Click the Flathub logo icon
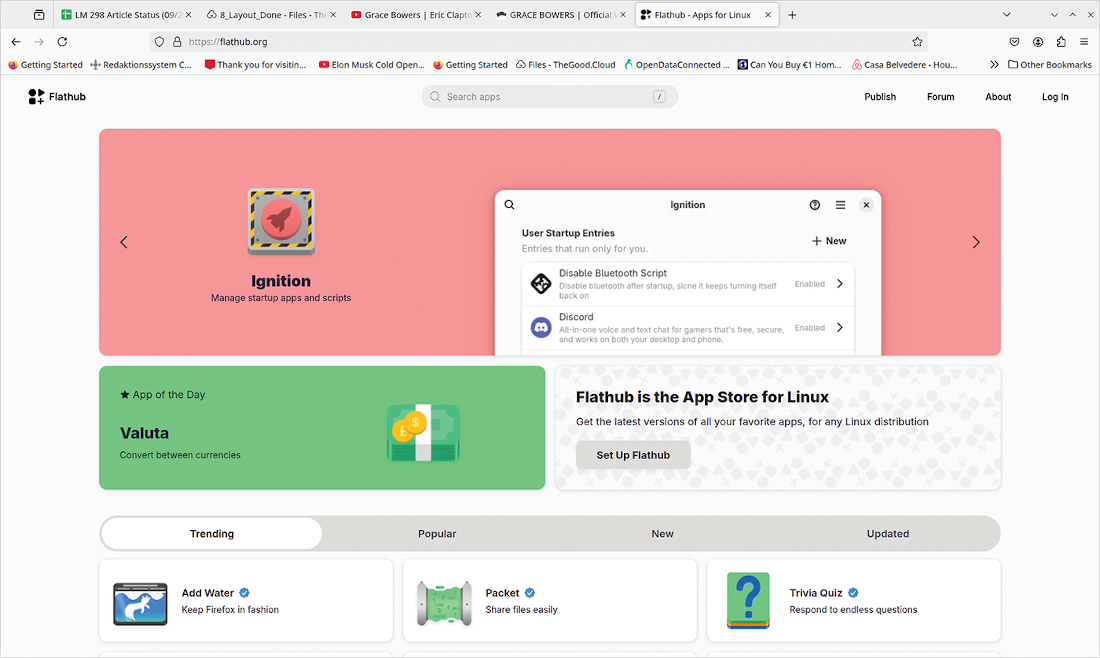Viewport: 1100px width, 658px height. (x=37, y=97)
